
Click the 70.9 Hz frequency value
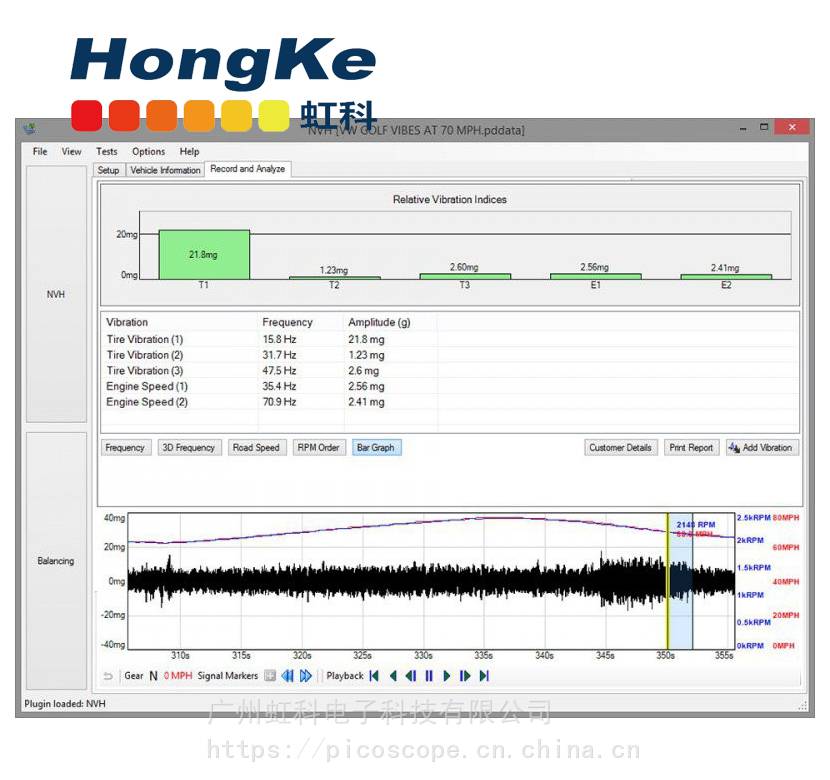pyautogui.click(x=279, y=402)
